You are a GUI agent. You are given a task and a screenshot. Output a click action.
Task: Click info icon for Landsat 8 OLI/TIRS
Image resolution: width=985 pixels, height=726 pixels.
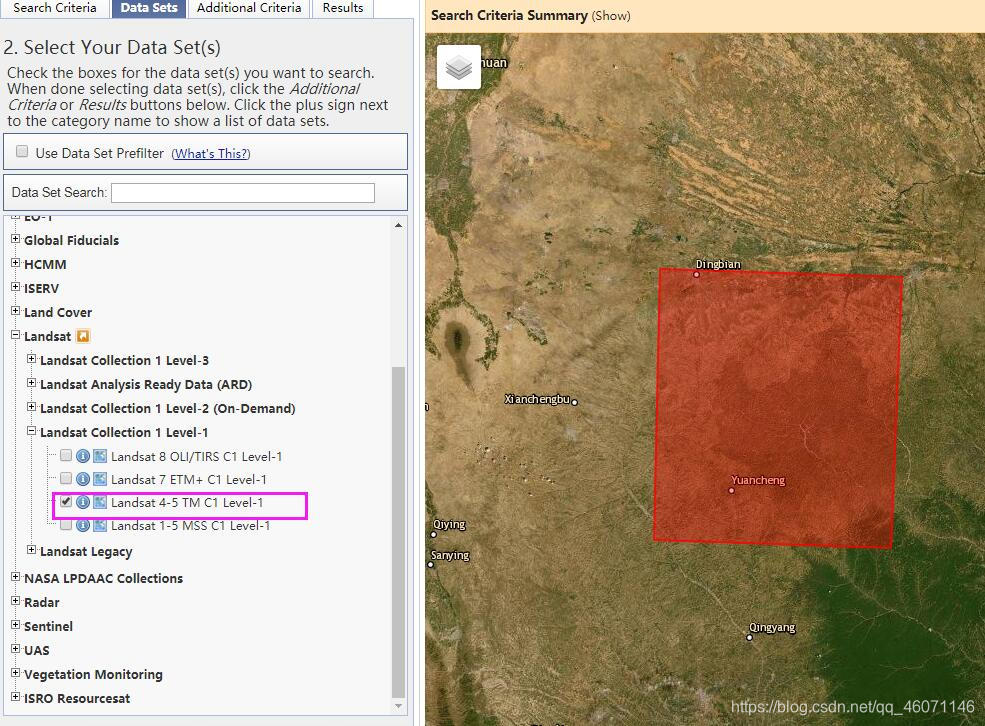(83, 457)
